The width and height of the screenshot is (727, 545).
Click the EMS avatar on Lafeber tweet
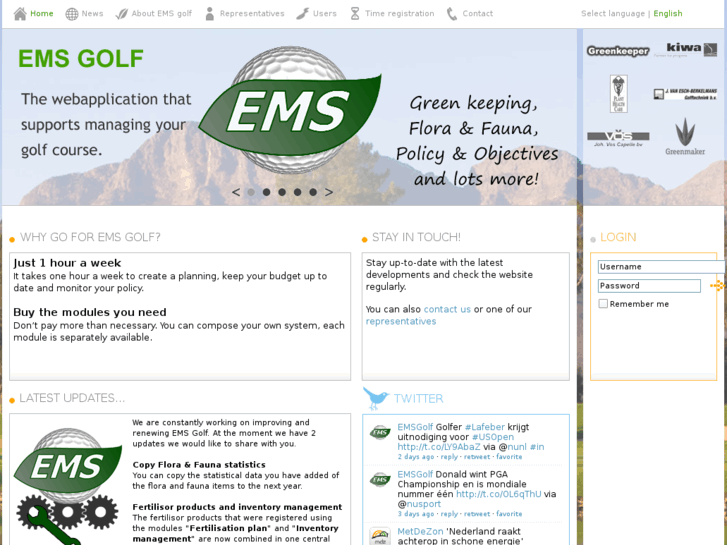[x=380, y=432]
